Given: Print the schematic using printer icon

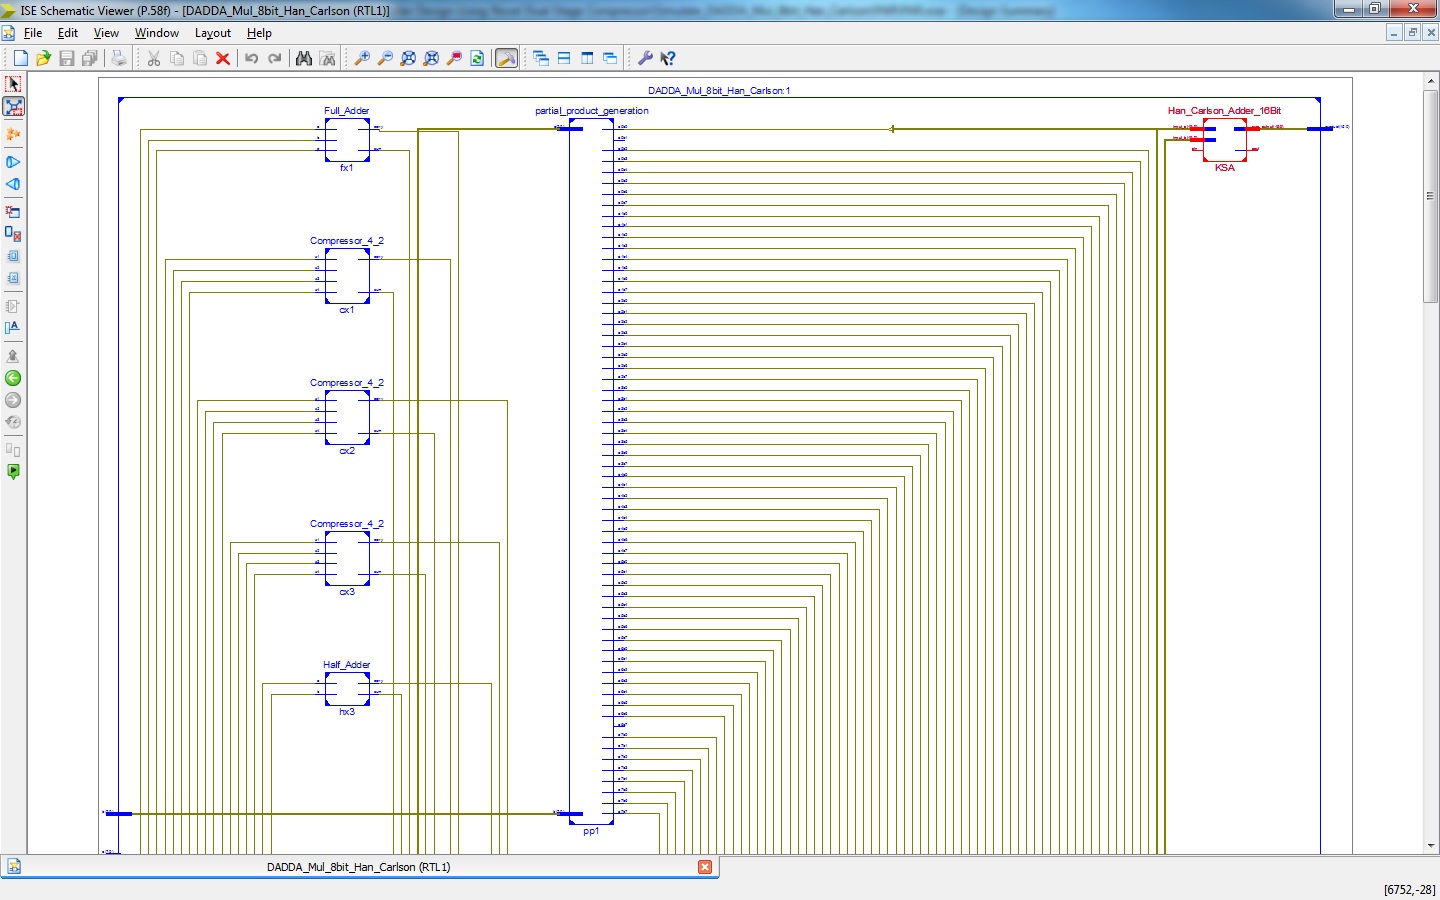Looking at the screenshot, I should point(119,58).
